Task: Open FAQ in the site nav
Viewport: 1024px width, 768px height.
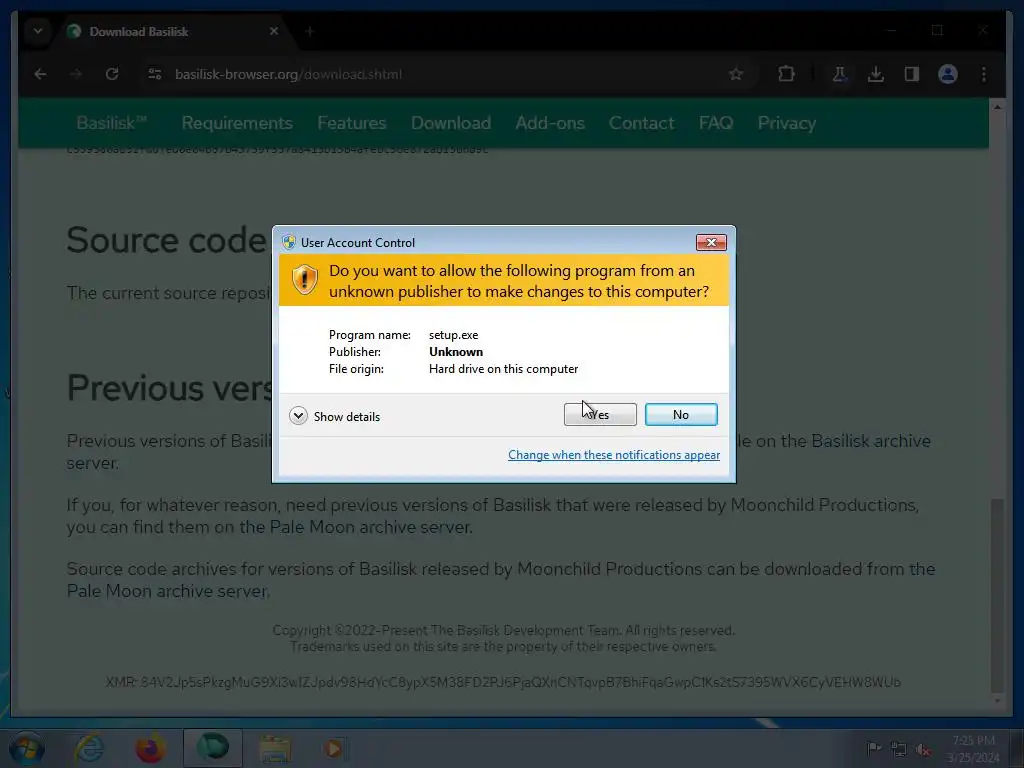Action: click(x=716, y=123)
